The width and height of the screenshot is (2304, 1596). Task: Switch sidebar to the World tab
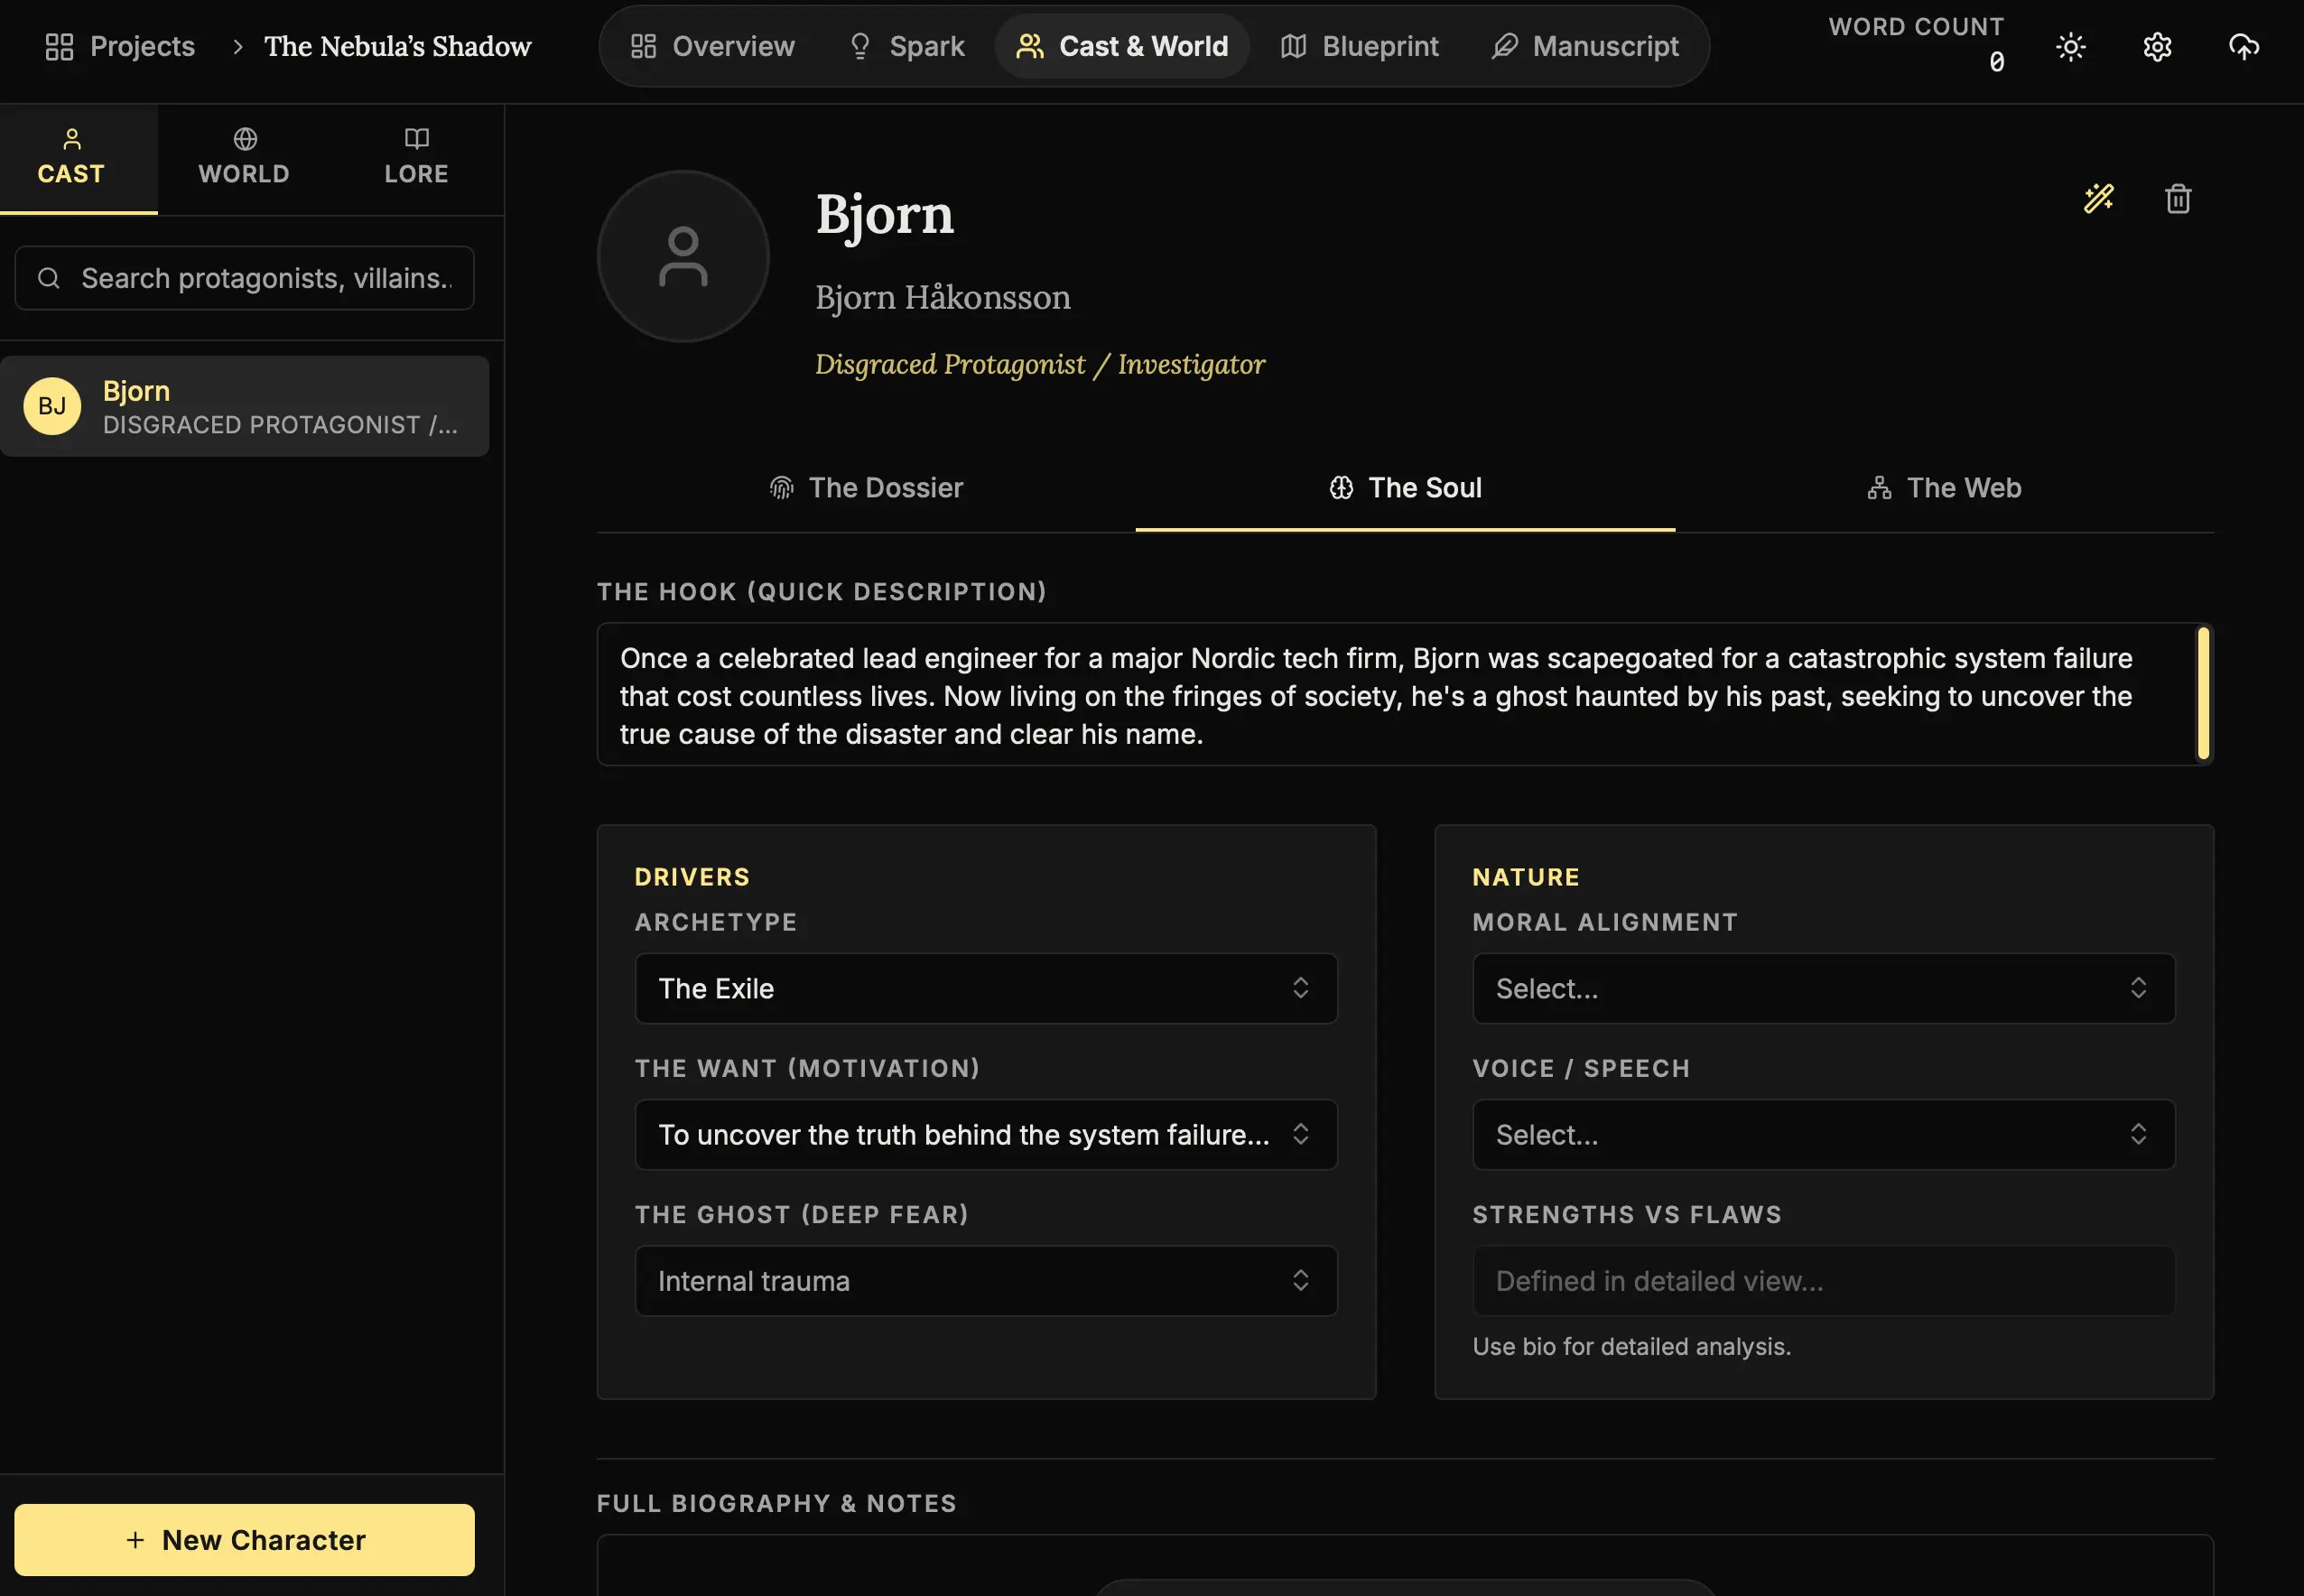tap(244, 159)
